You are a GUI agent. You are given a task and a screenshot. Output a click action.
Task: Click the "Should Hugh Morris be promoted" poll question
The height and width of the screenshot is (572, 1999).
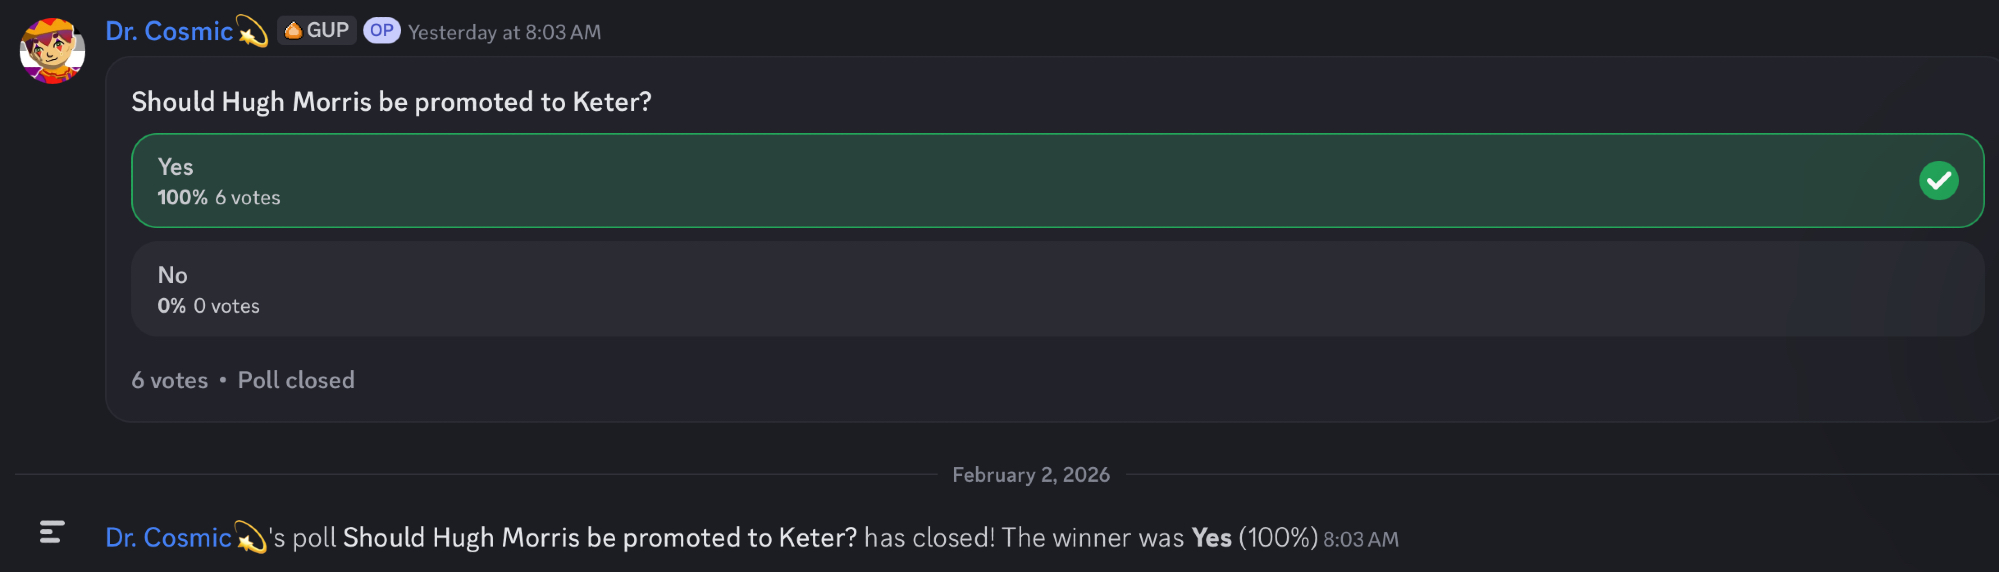pyautogui.click(x=391, y=102)
